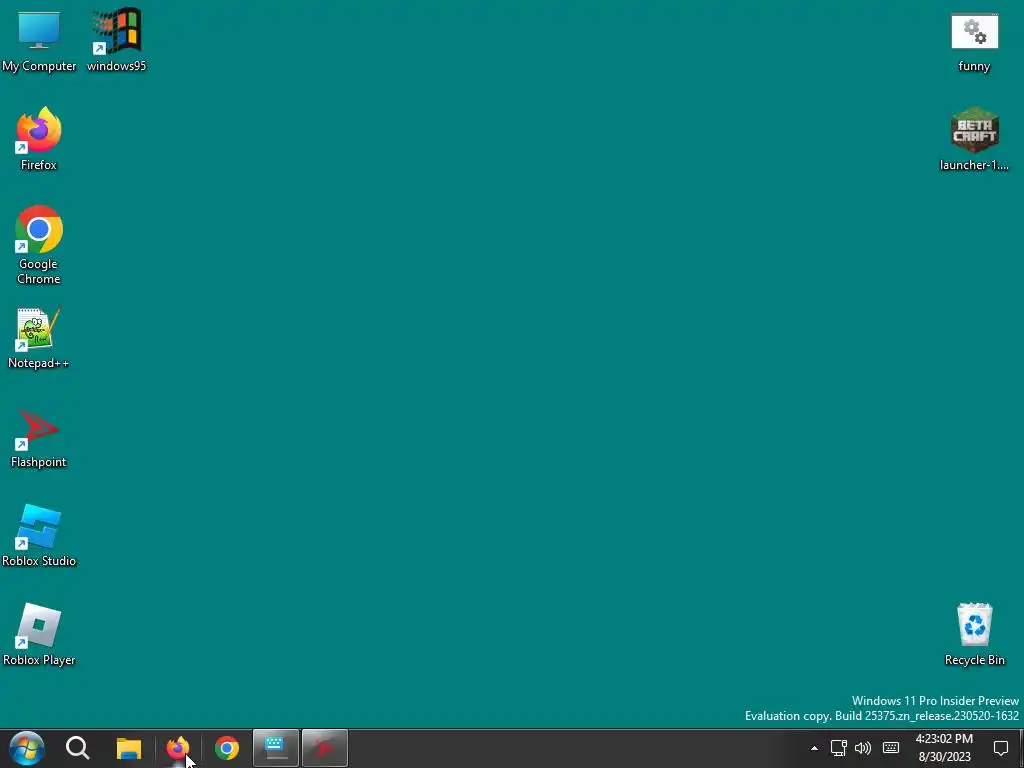This screenshot has width=1024, height=768.
Task: Launch Chrome from the taskbar
Action: [x=227, y=748]
